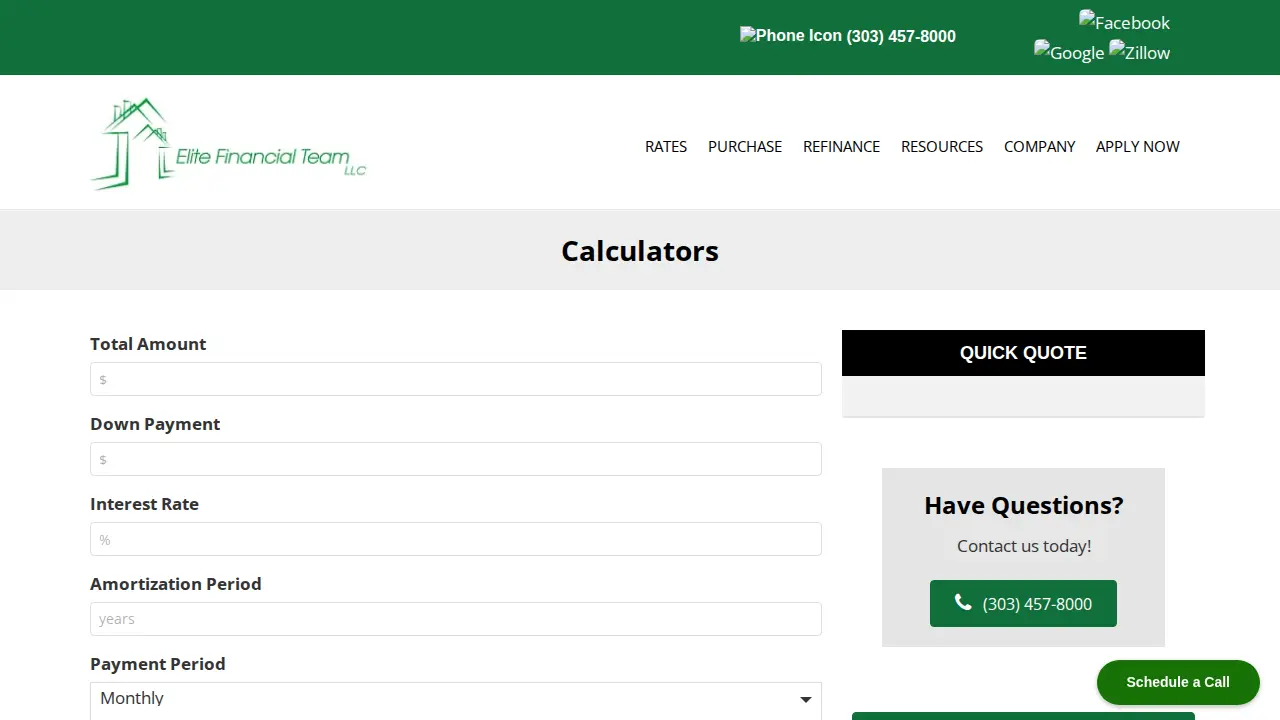This screenshot has width=1280, height=720.
Task: Click the Down Payment label
Action: (155, 424)
